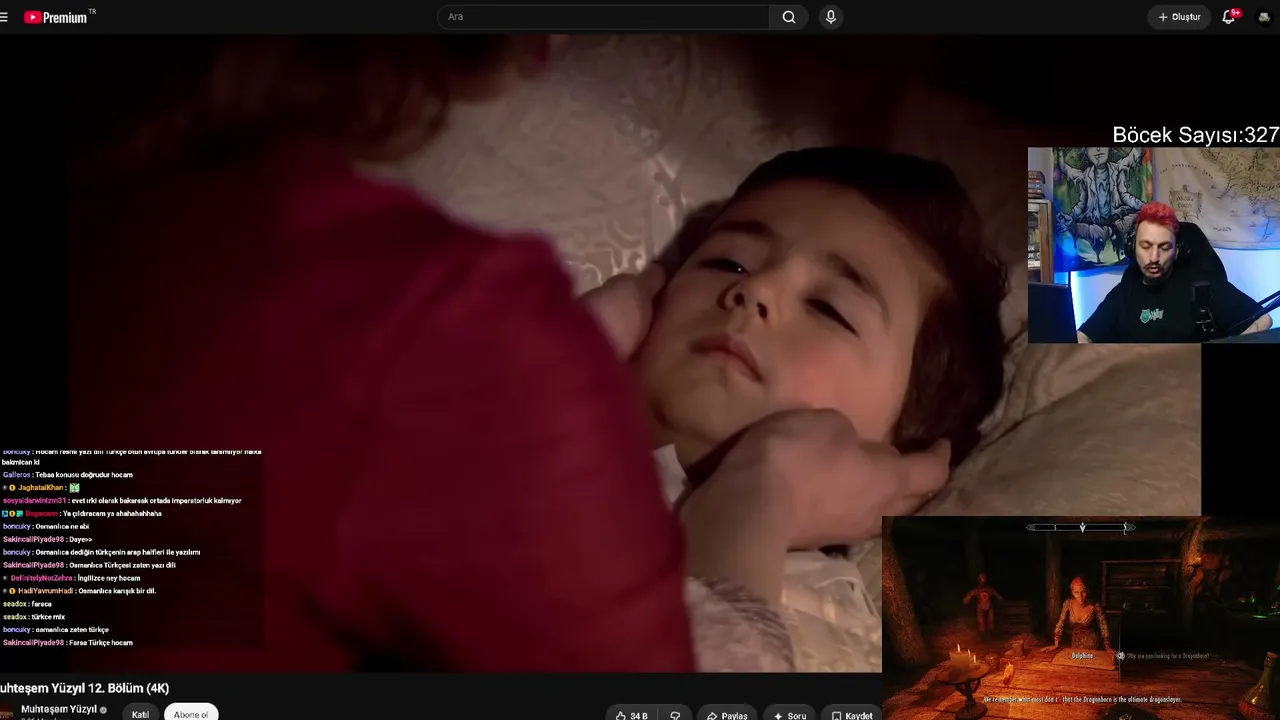Click the emote in JaghataiKhan's chat message
Viewport: 1280px width, 720px height.
[x=74, y=488]
